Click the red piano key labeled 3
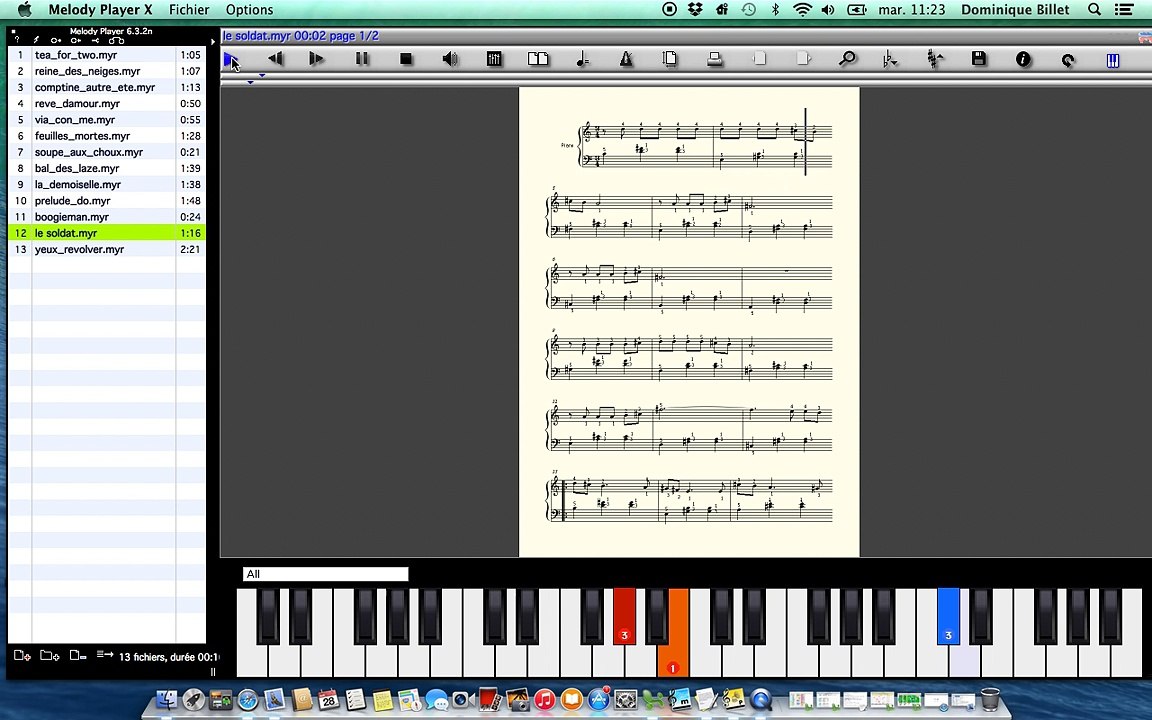Image resolution: width=1152 pixels, height=720 pixels. (x=624, y=616)
